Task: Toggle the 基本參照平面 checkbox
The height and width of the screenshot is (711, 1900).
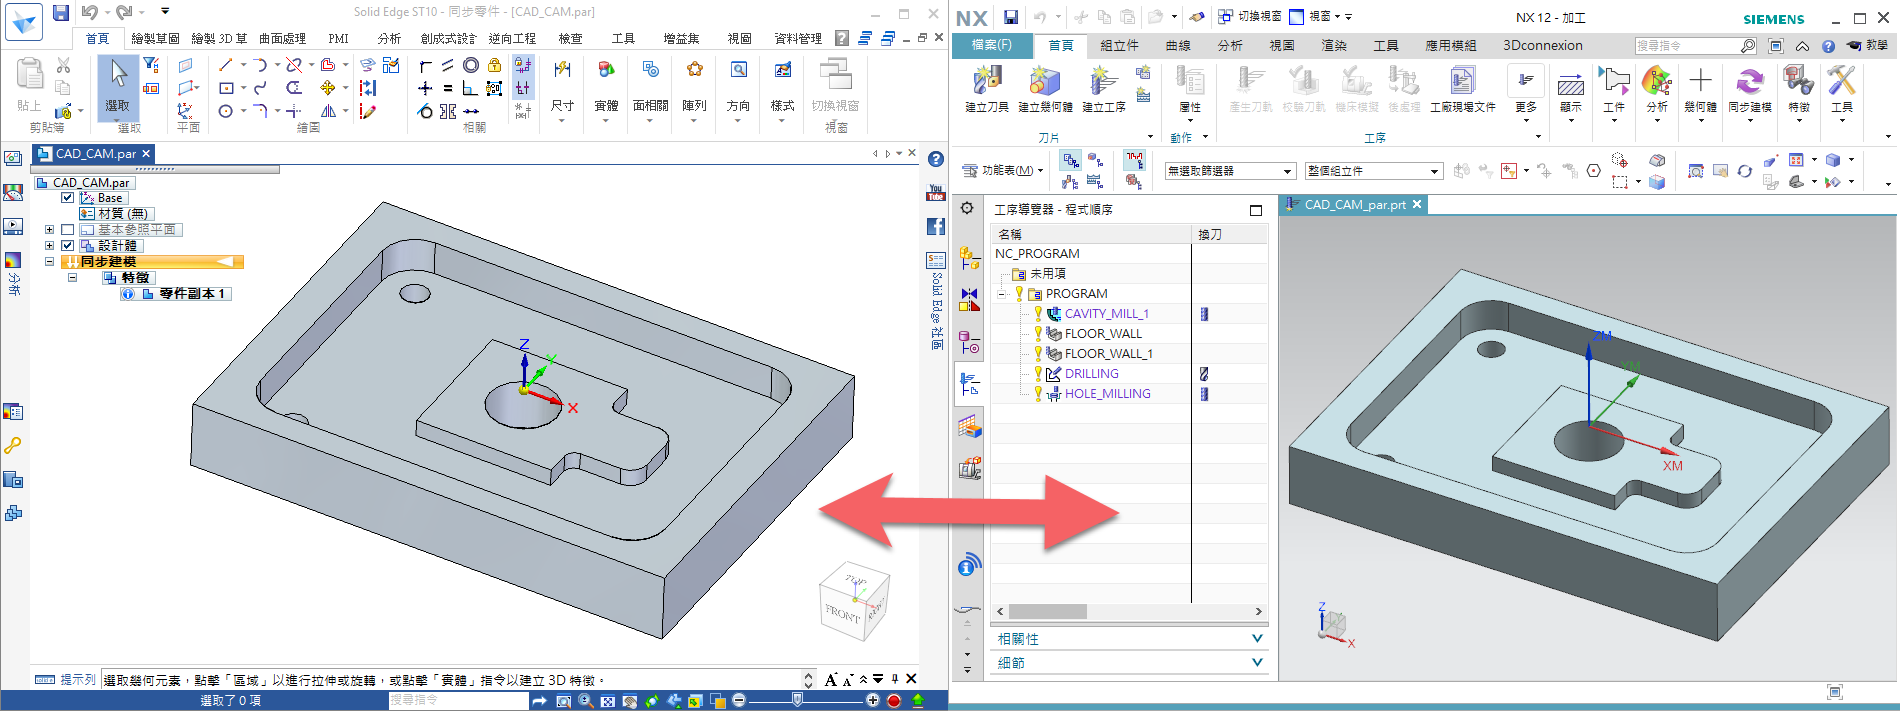Action: 68,230
